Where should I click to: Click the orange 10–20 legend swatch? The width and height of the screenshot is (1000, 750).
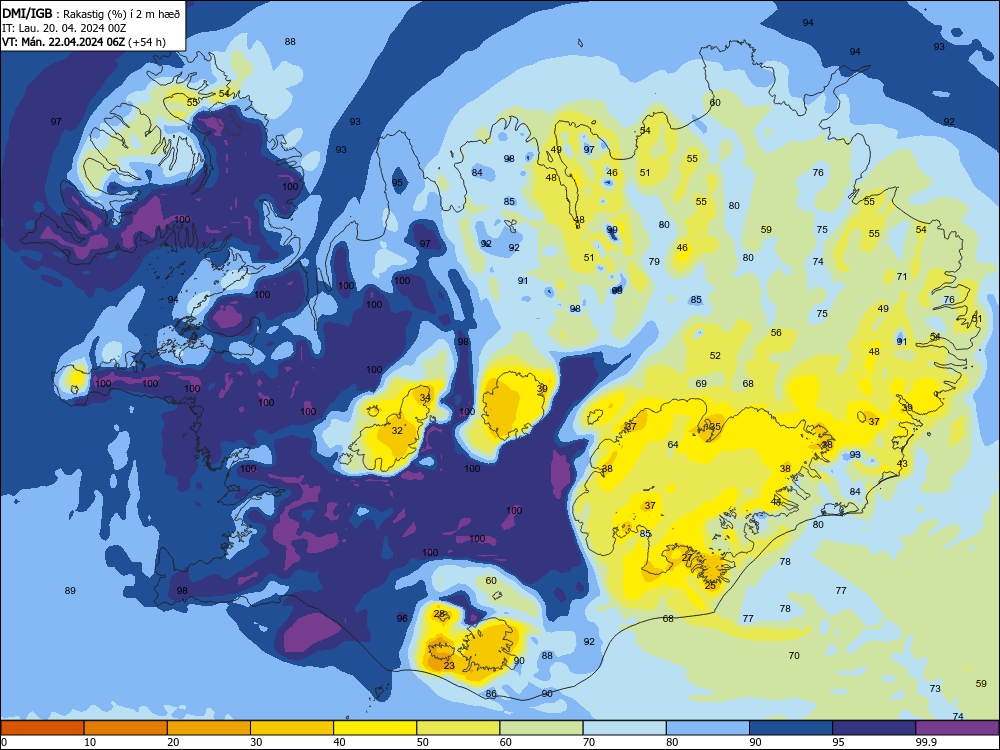(126, 728)
